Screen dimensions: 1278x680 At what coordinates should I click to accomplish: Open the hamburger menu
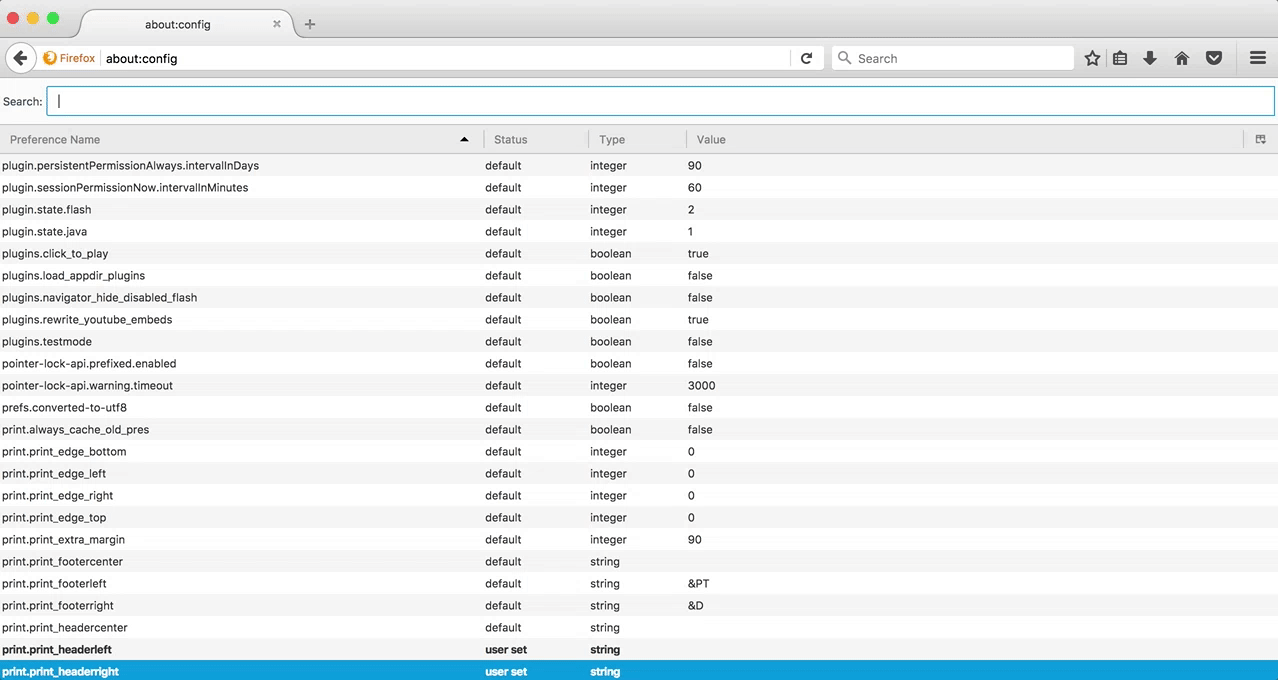point(1258,59)
